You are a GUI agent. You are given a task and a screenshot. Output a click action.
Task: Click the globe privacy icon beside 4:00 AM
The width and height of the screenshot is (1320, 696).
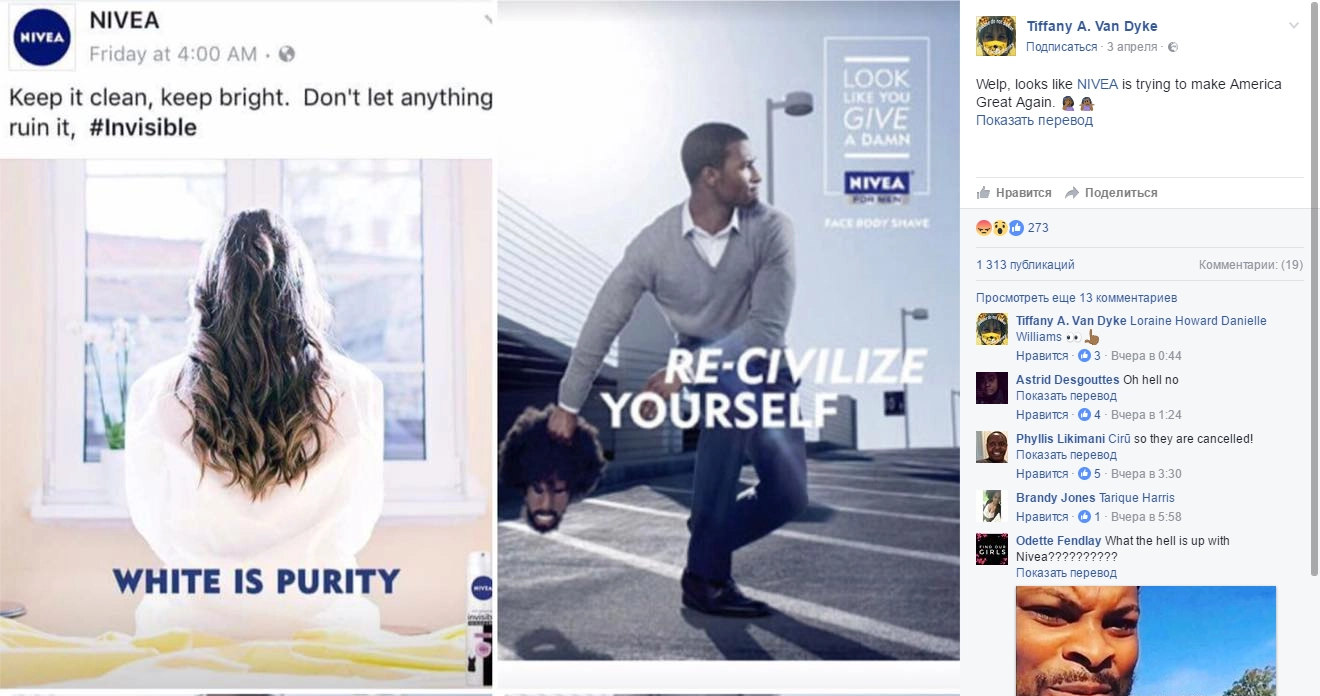pos(286,53)
